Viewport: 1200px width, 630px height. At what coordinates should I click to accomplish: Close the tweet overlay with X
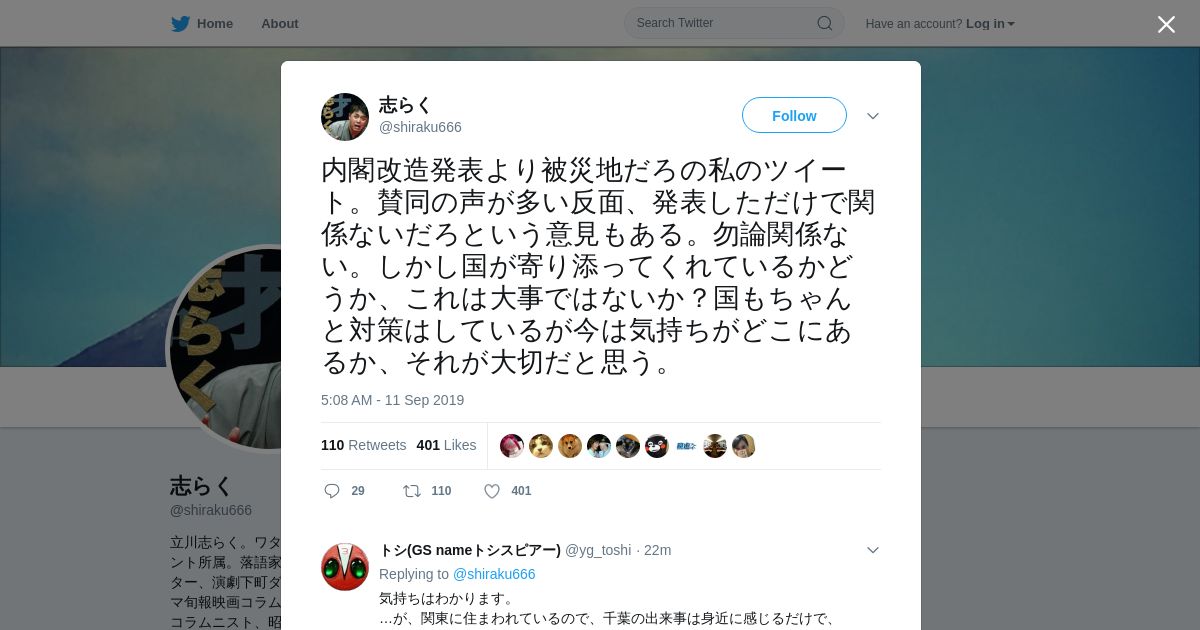coord(1166,24)
